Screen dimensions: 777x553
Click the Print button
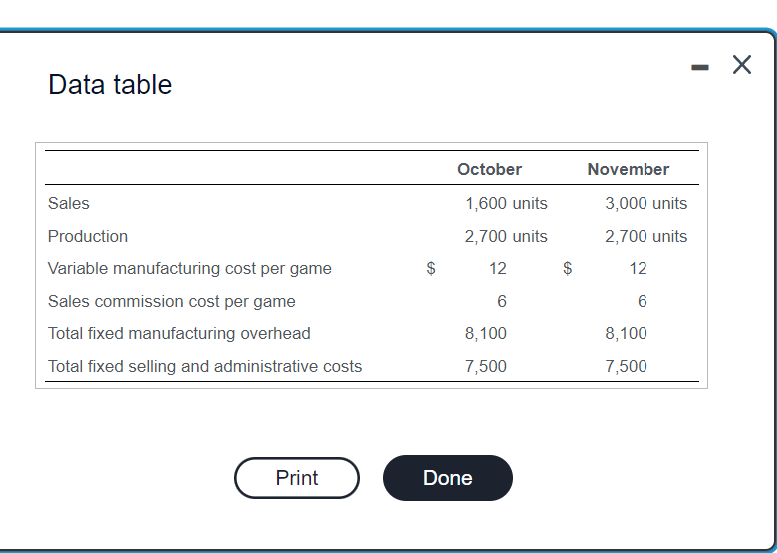(x=297, y=478)
